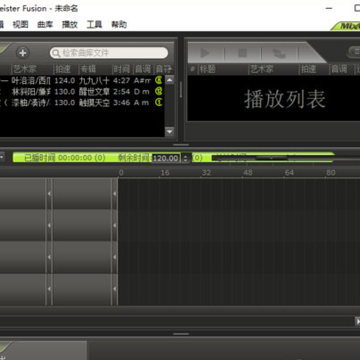Screen dimensions: 360x360
Task: Sort library by the 音调 column header
Action: tap(143, 69)
